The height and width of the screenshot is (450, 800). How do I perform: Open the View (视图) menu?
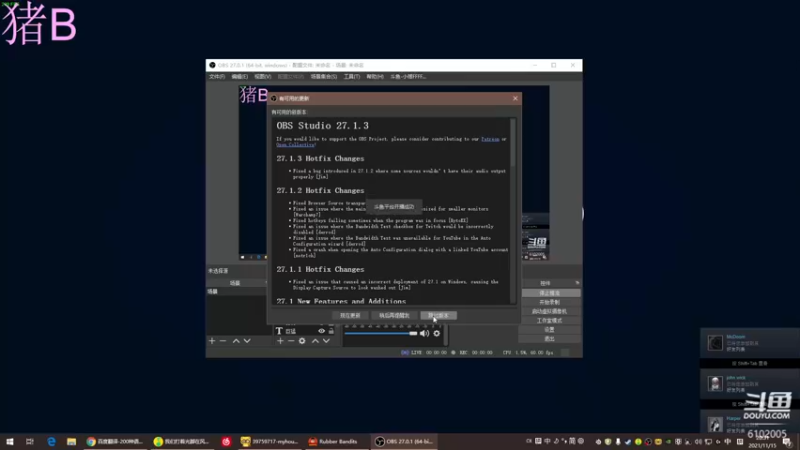tap(262, 77)
